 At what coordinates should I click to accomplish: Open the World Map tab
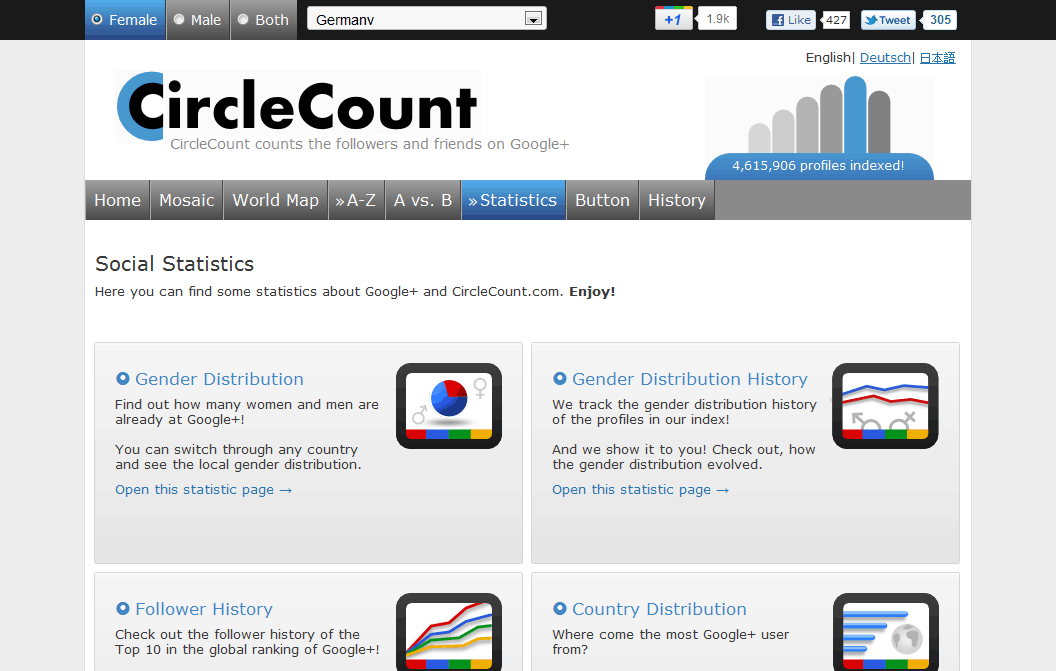tap(275, 200)
